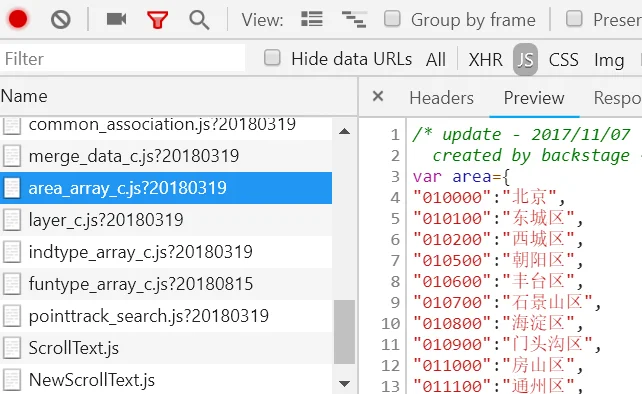Select layer_c.js?20180319 request
The image size is (642, 394).
tap(166, 220)
